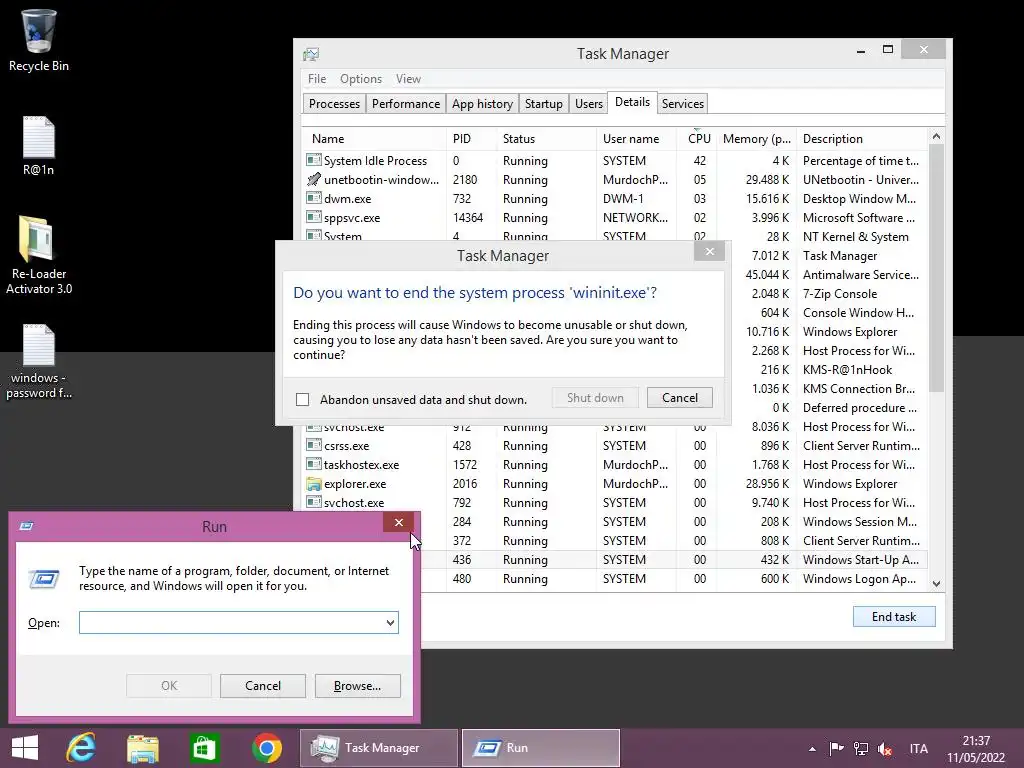1024x768 pixels.
Task: Click Browse... in the Run dialog
Action: tap(357, 686)
